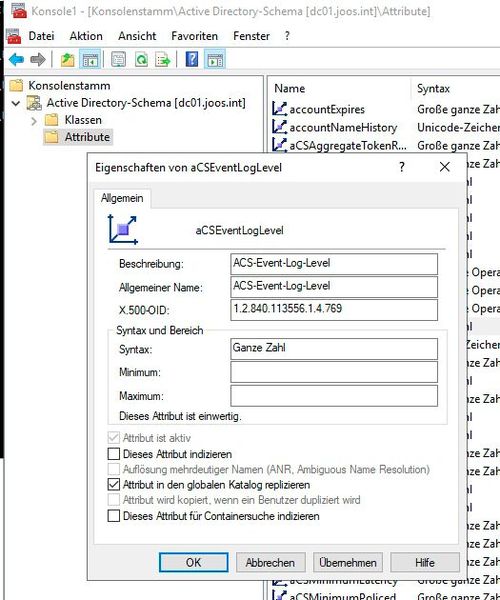Click the Konsole1 title bar icon

tap(19, 11)
